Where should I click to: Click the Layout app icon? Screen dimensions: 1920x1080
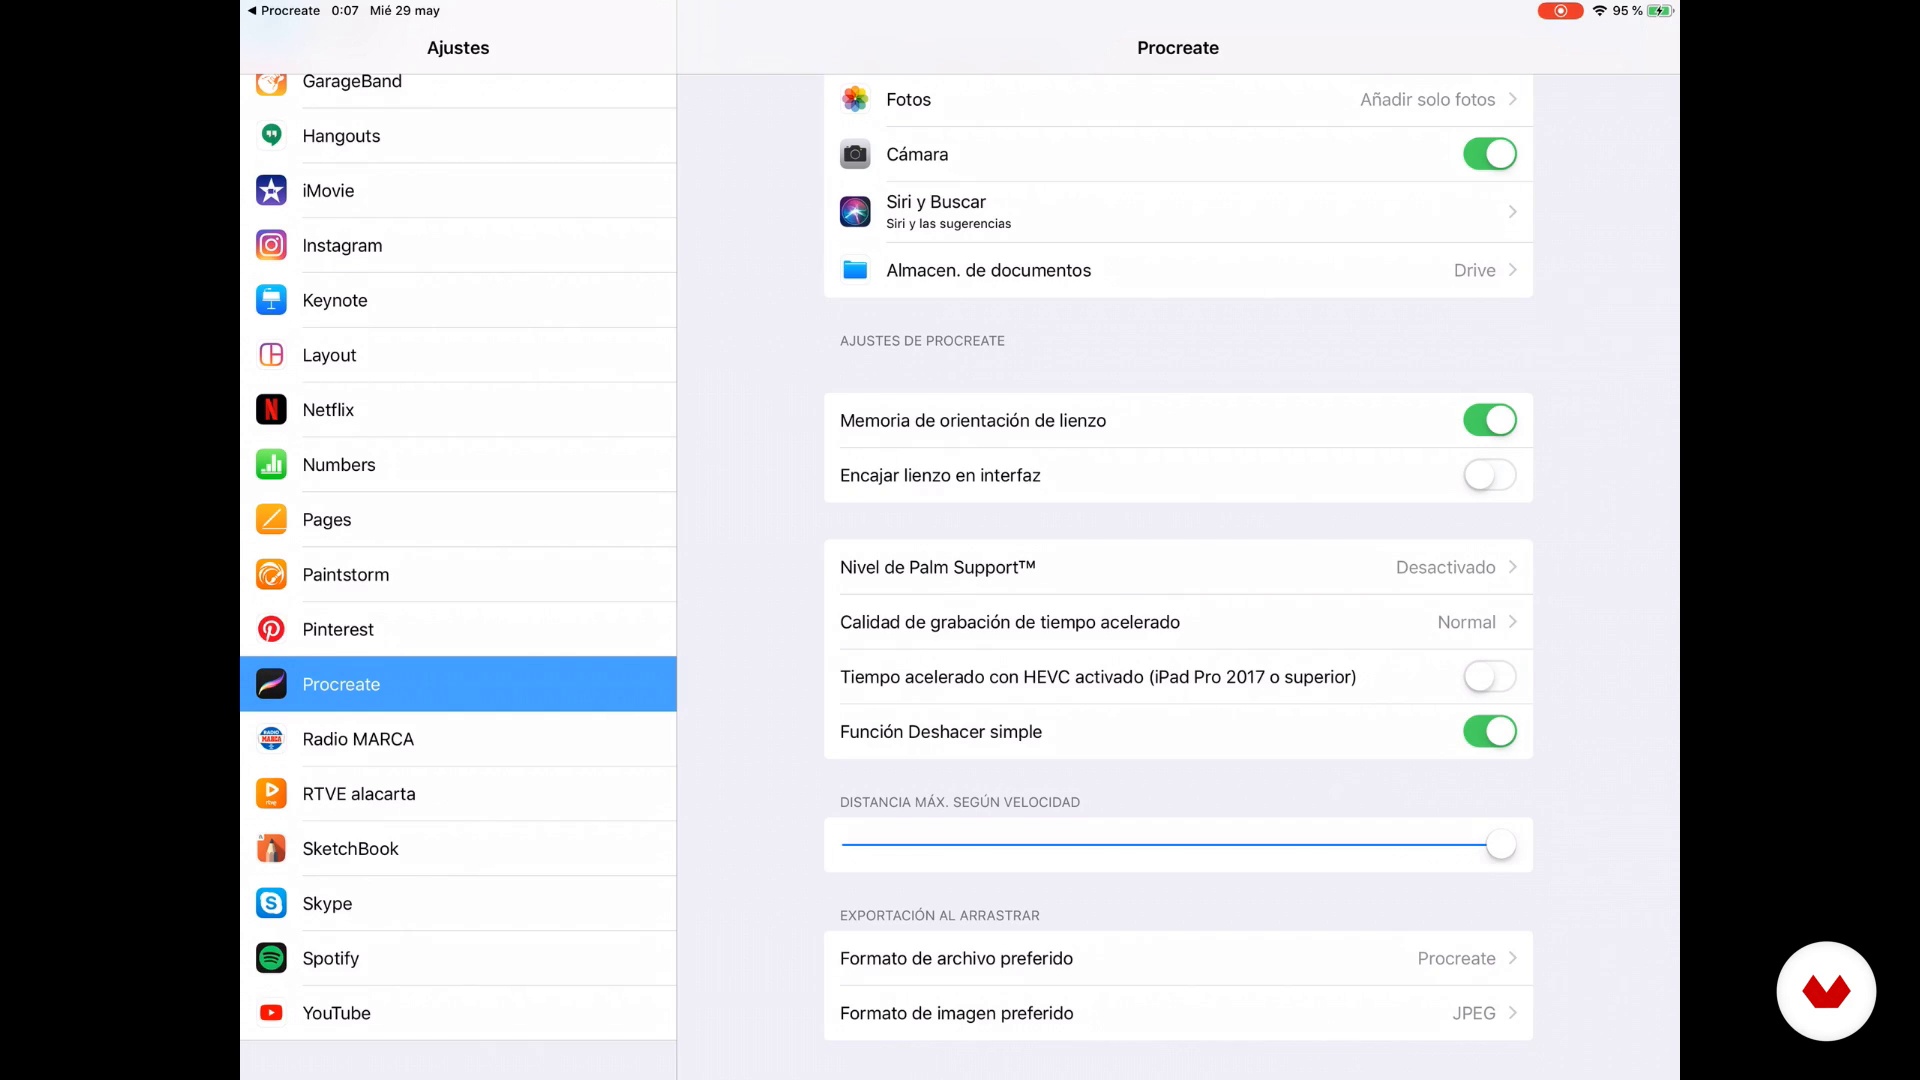(x=271, y=355)
